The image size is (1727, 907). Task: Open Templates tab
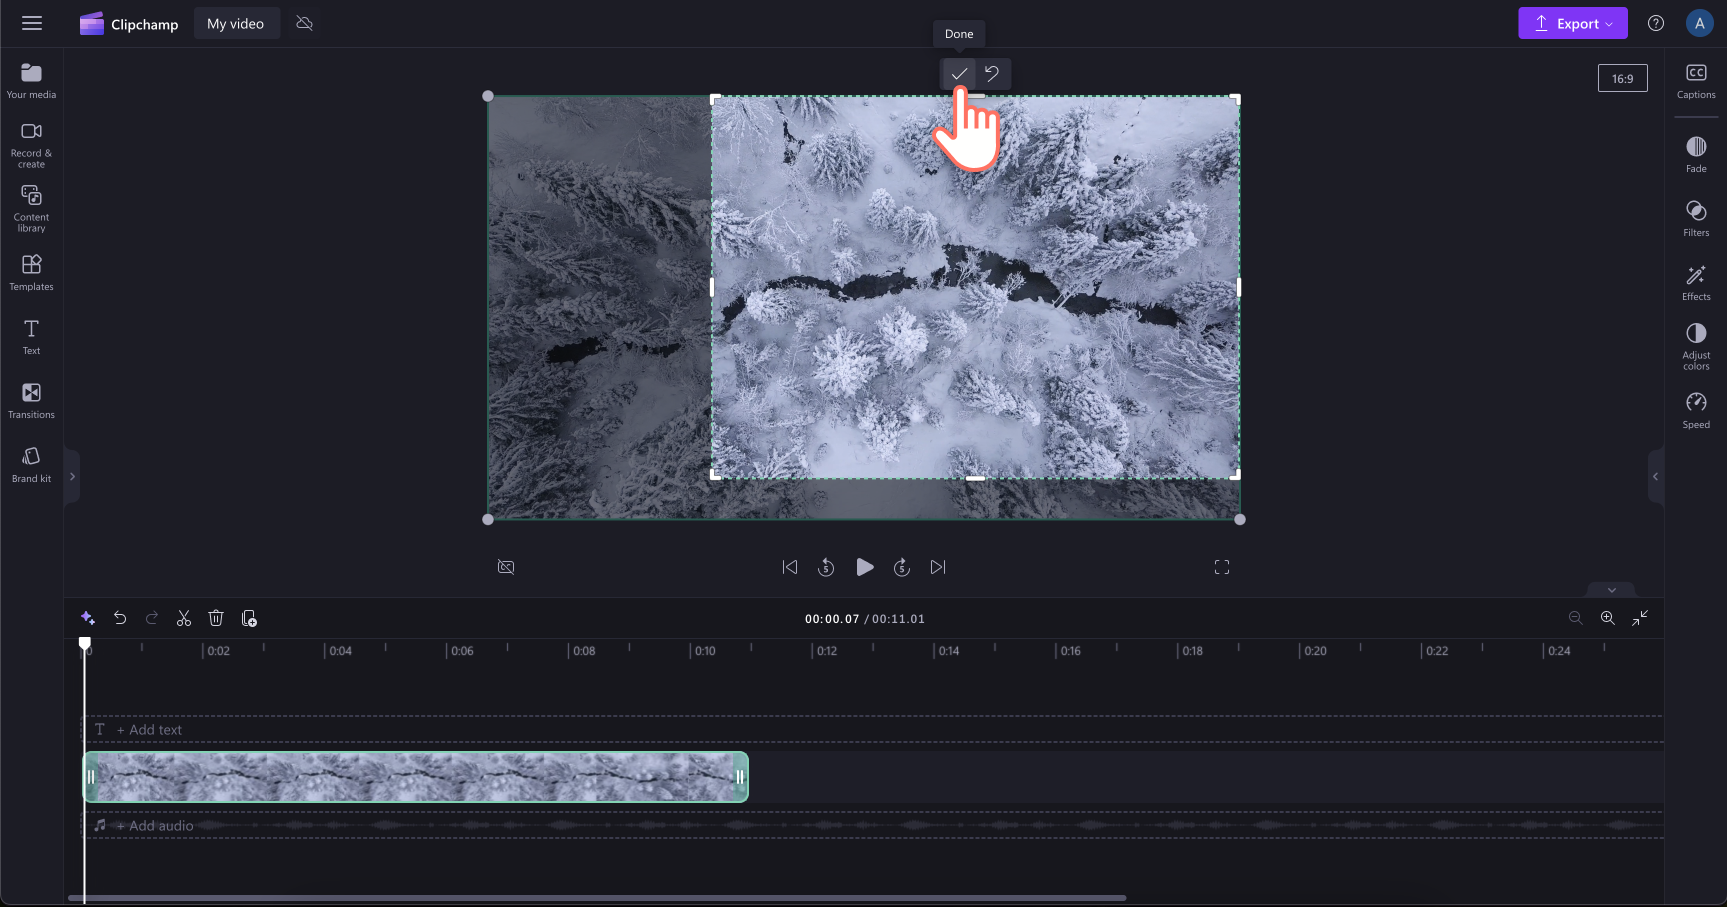(x=32, y=273)
